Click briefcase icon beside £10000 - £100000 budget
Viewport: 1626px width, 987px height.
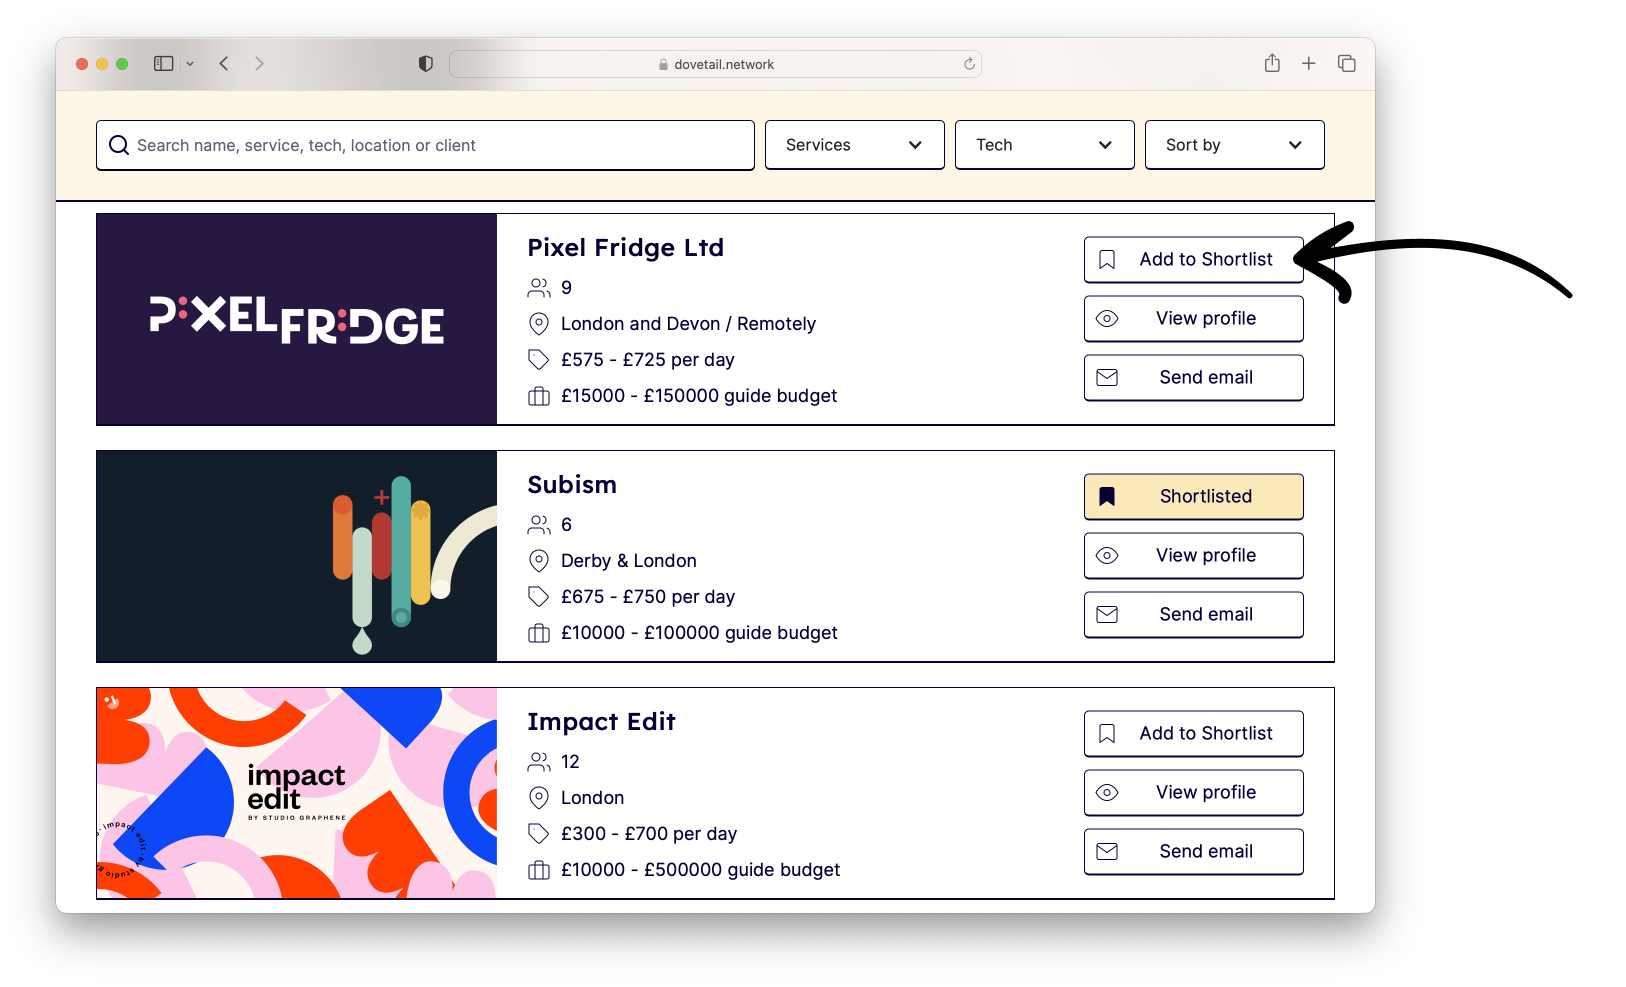539,633
